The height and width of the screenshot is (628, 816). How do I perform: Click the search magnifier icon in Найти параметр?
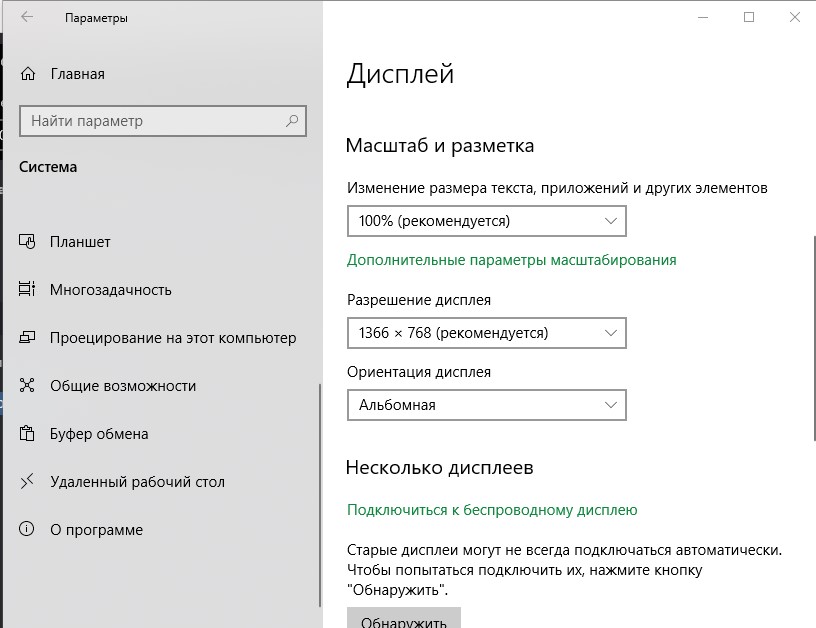coord(292,121)
